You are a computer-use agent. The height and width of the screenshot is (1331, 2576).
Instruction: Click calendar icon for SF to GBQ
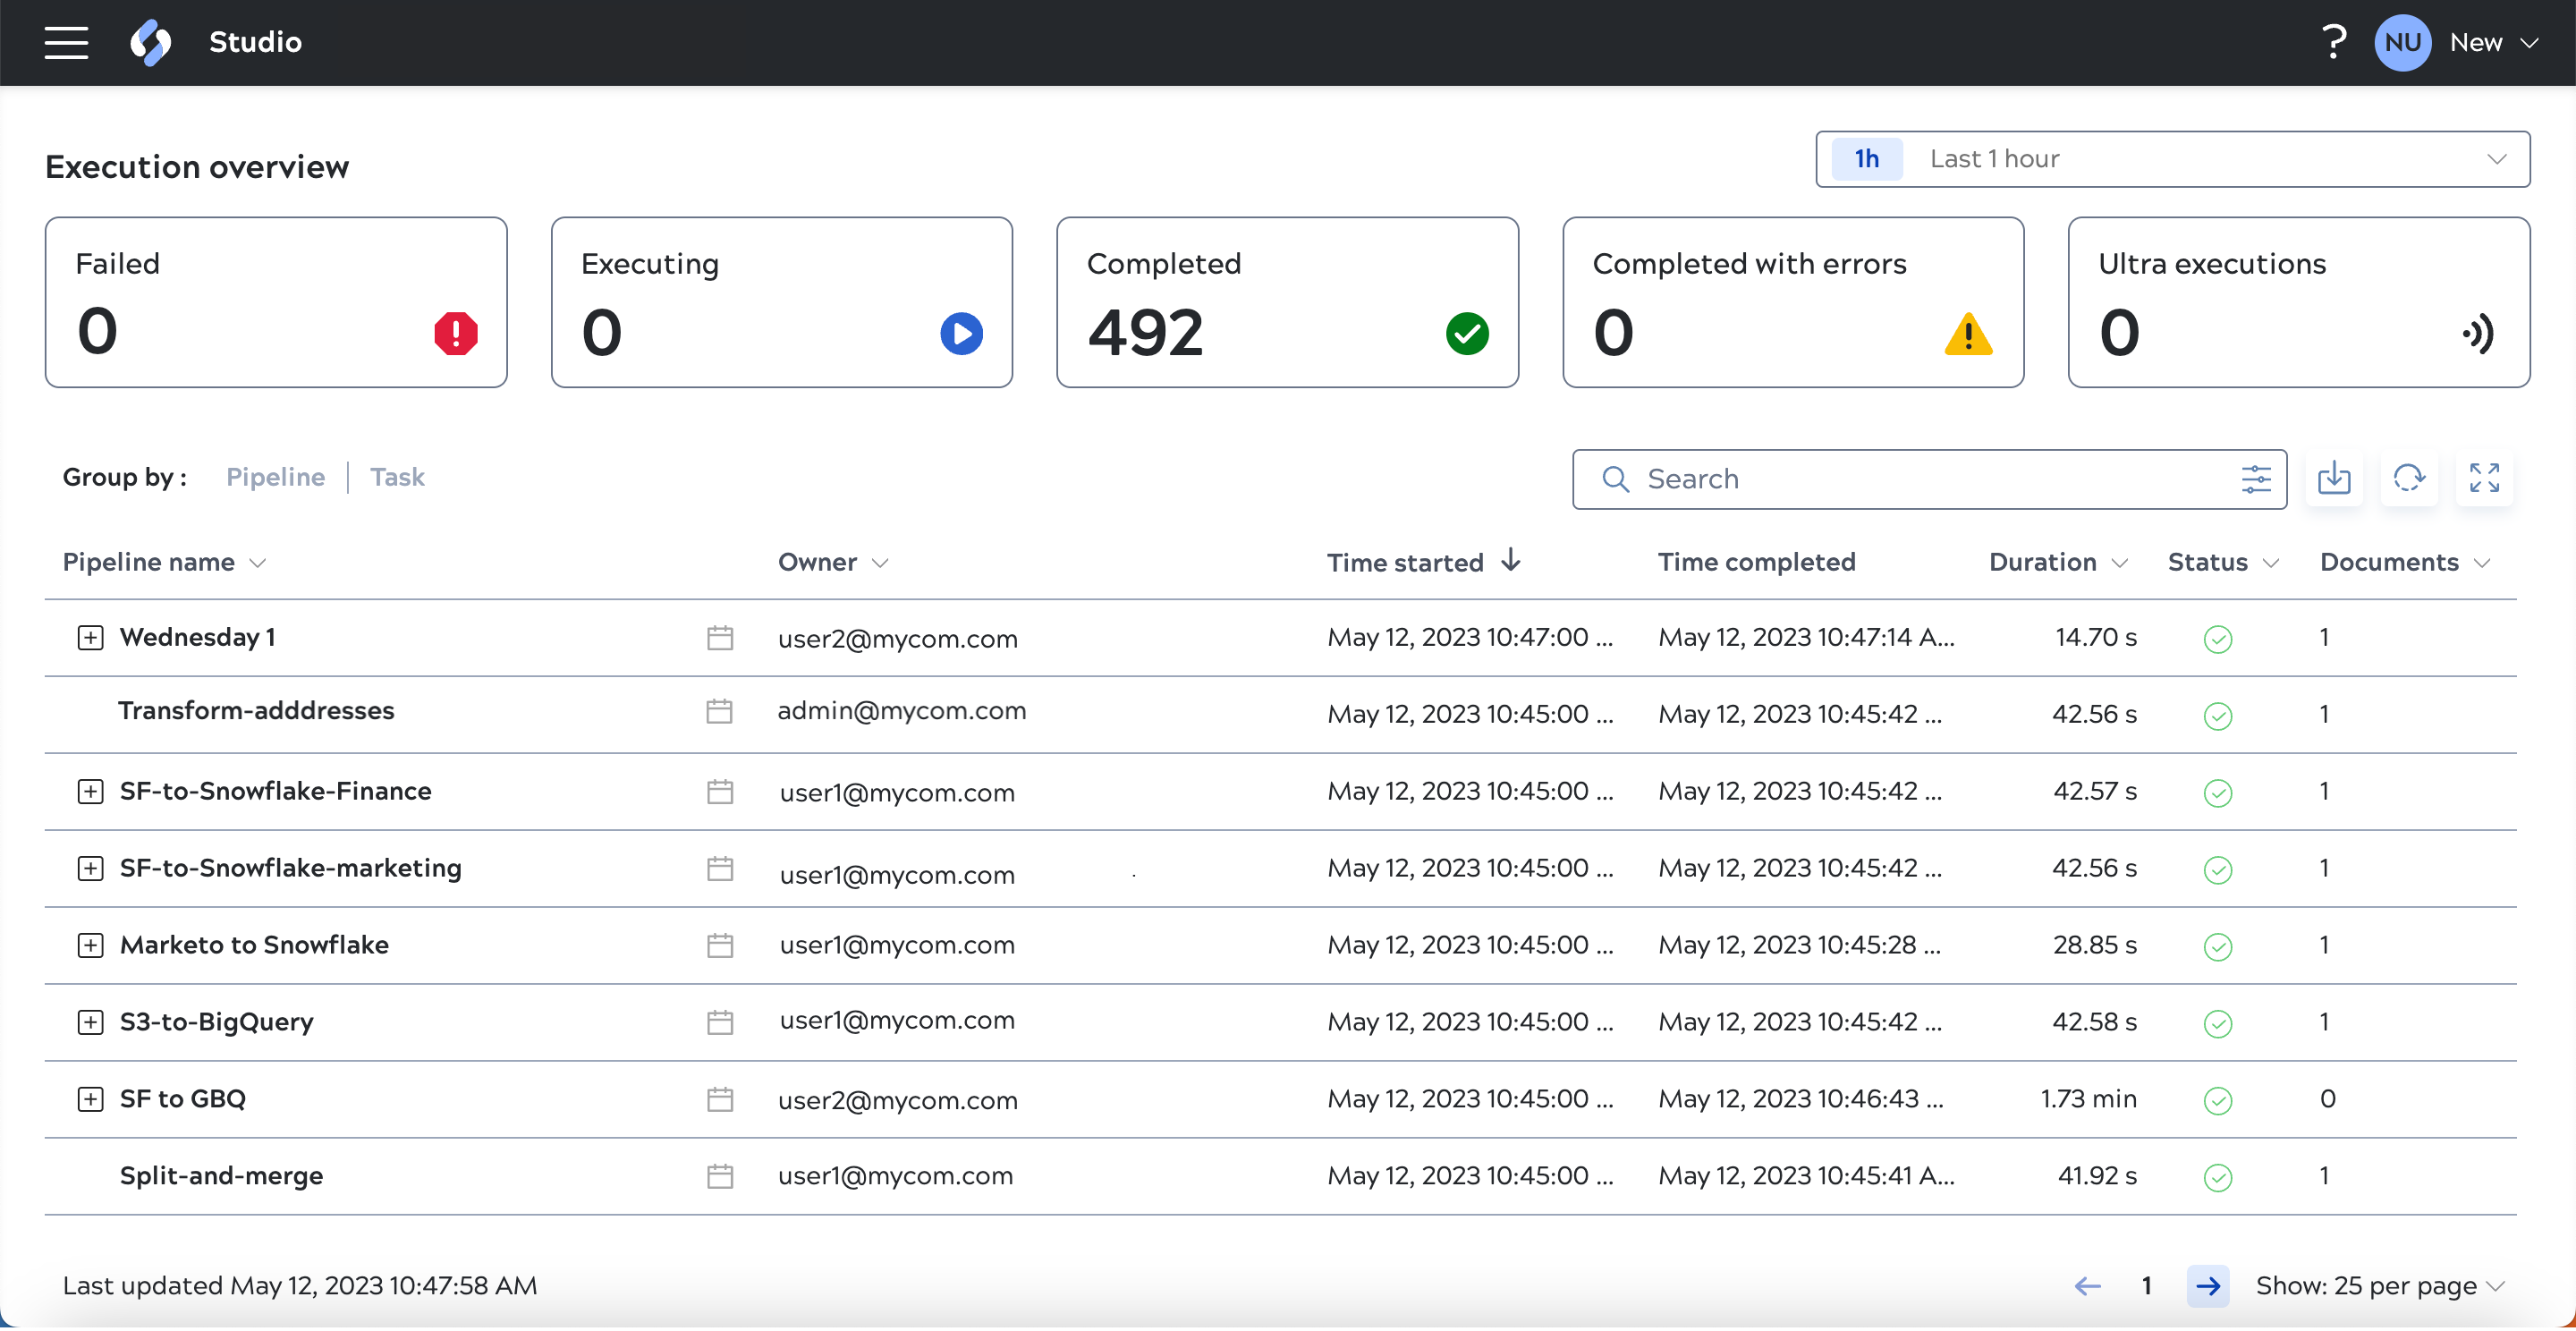click(719, 1099)
